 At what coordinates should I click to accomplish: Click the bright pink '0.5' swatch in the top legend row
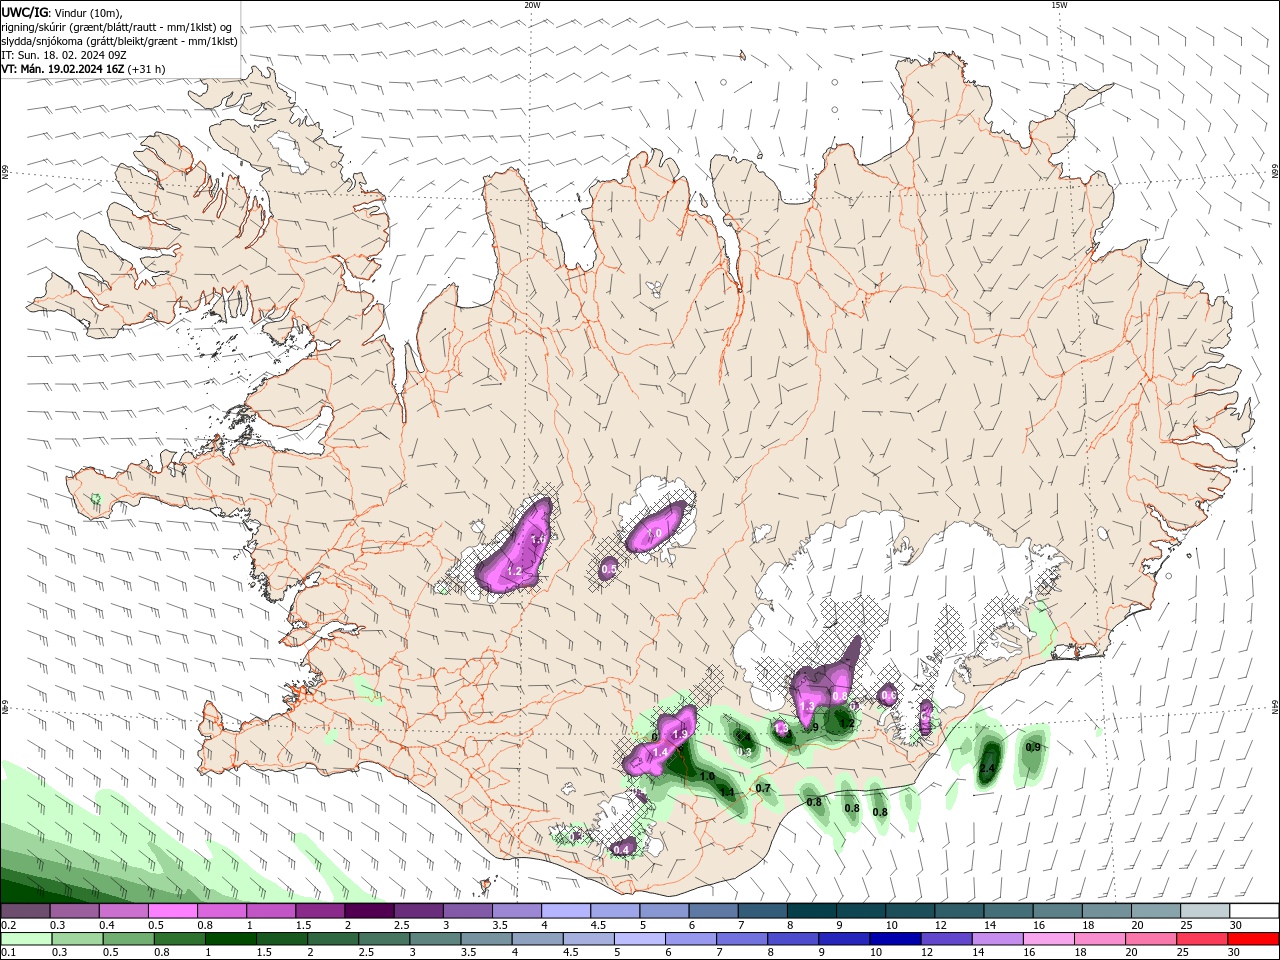[172, 911]
